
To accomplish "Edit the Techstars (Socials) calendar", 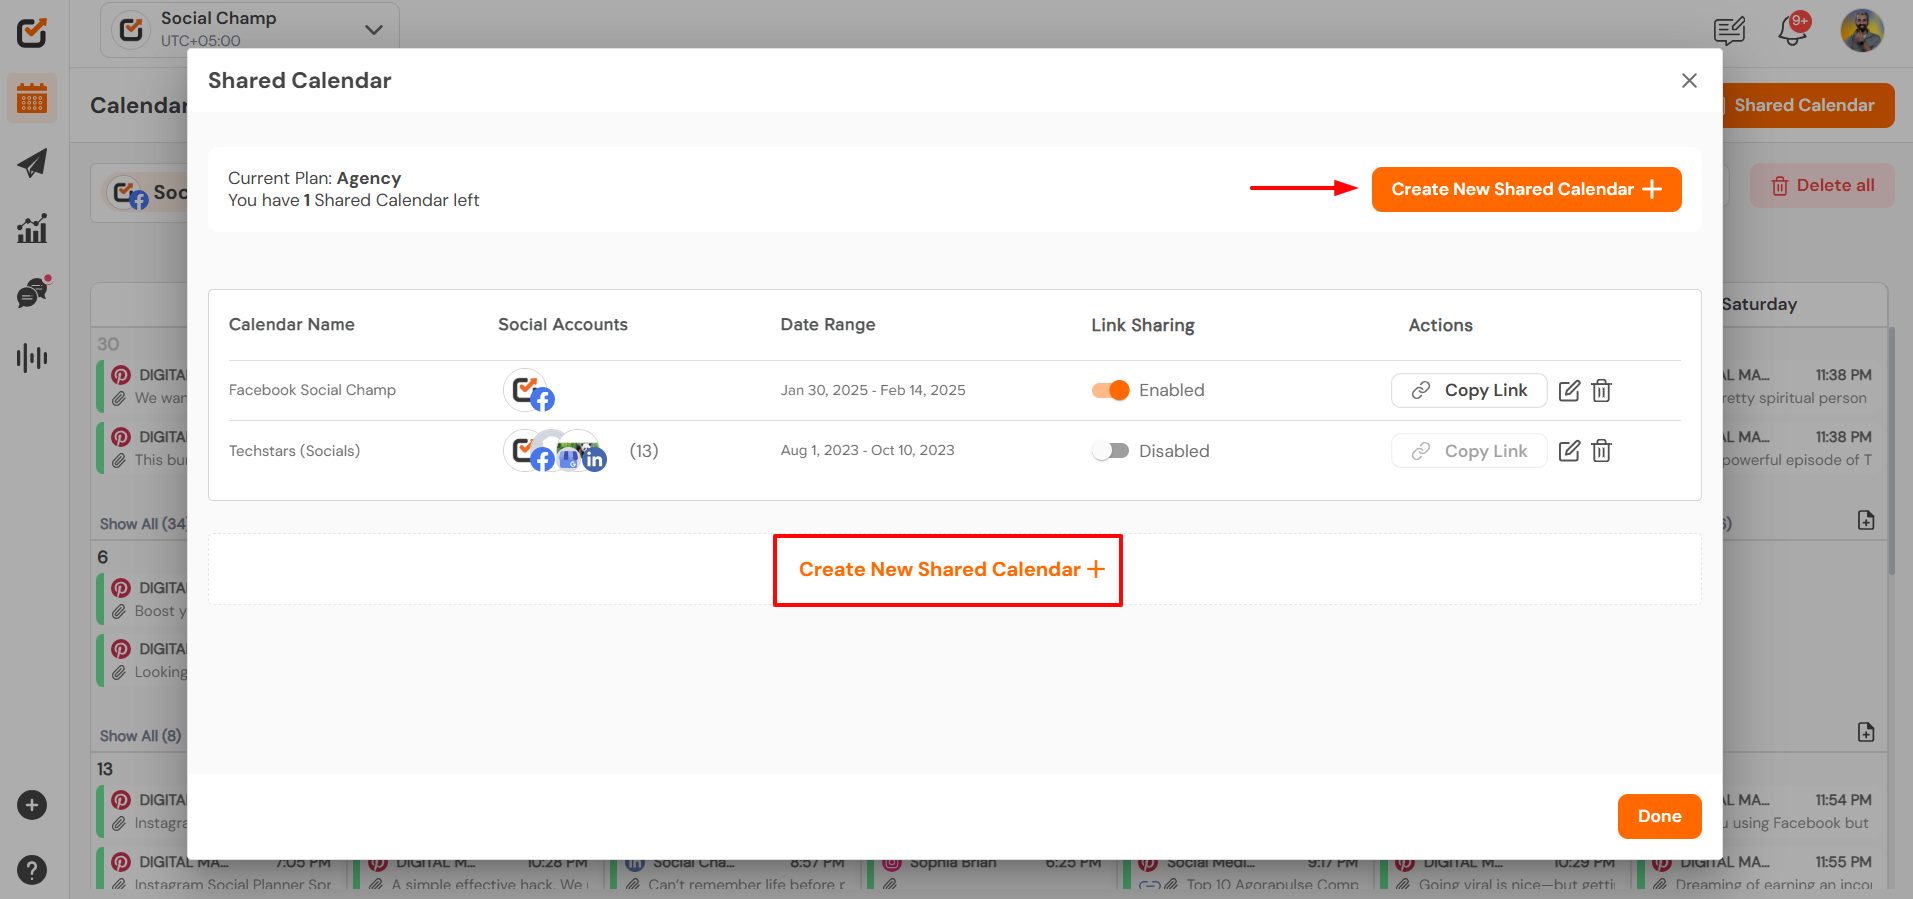I will click(1569, 451).
